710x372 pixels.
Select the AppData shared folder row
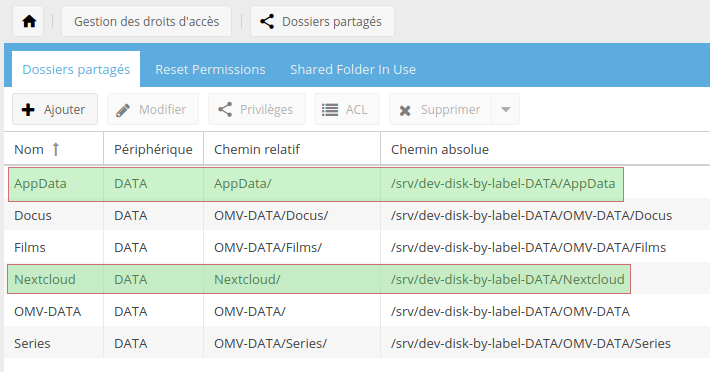pyautogui.click(x=357, y=184)
